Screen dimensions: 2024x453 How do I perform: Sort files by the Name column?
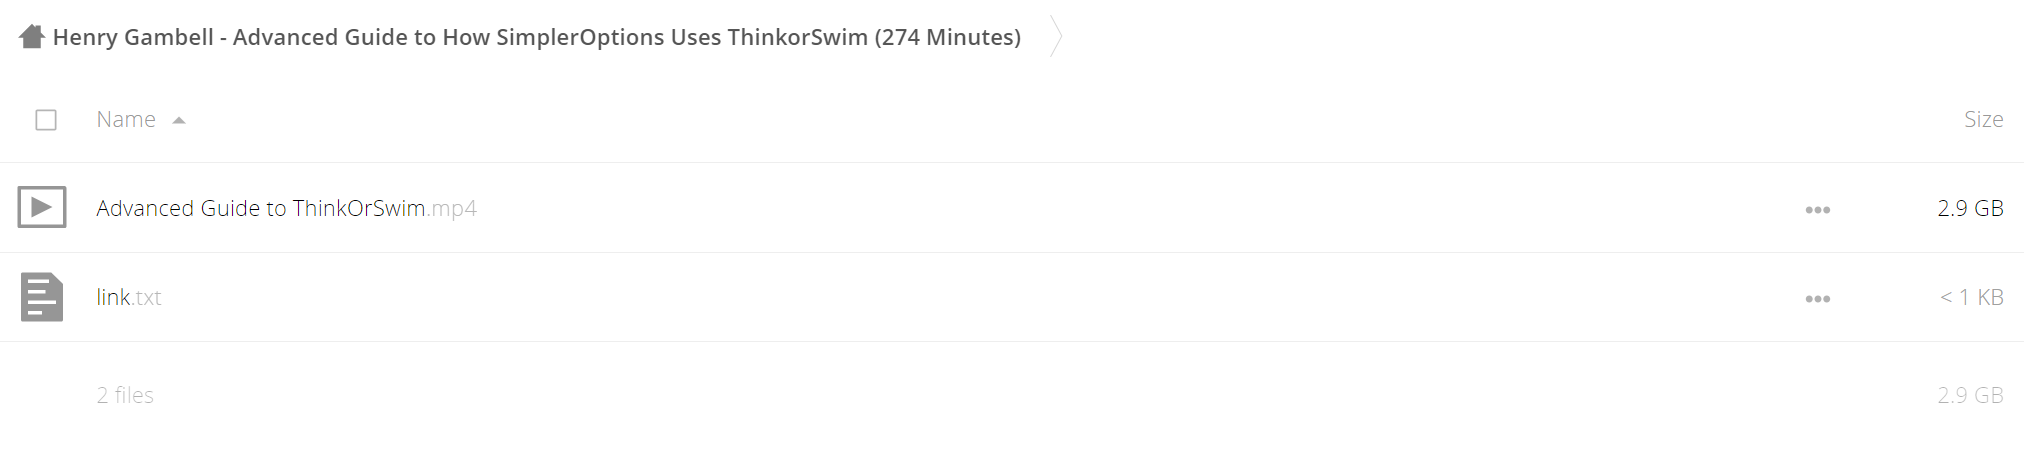tap(126, 119)
